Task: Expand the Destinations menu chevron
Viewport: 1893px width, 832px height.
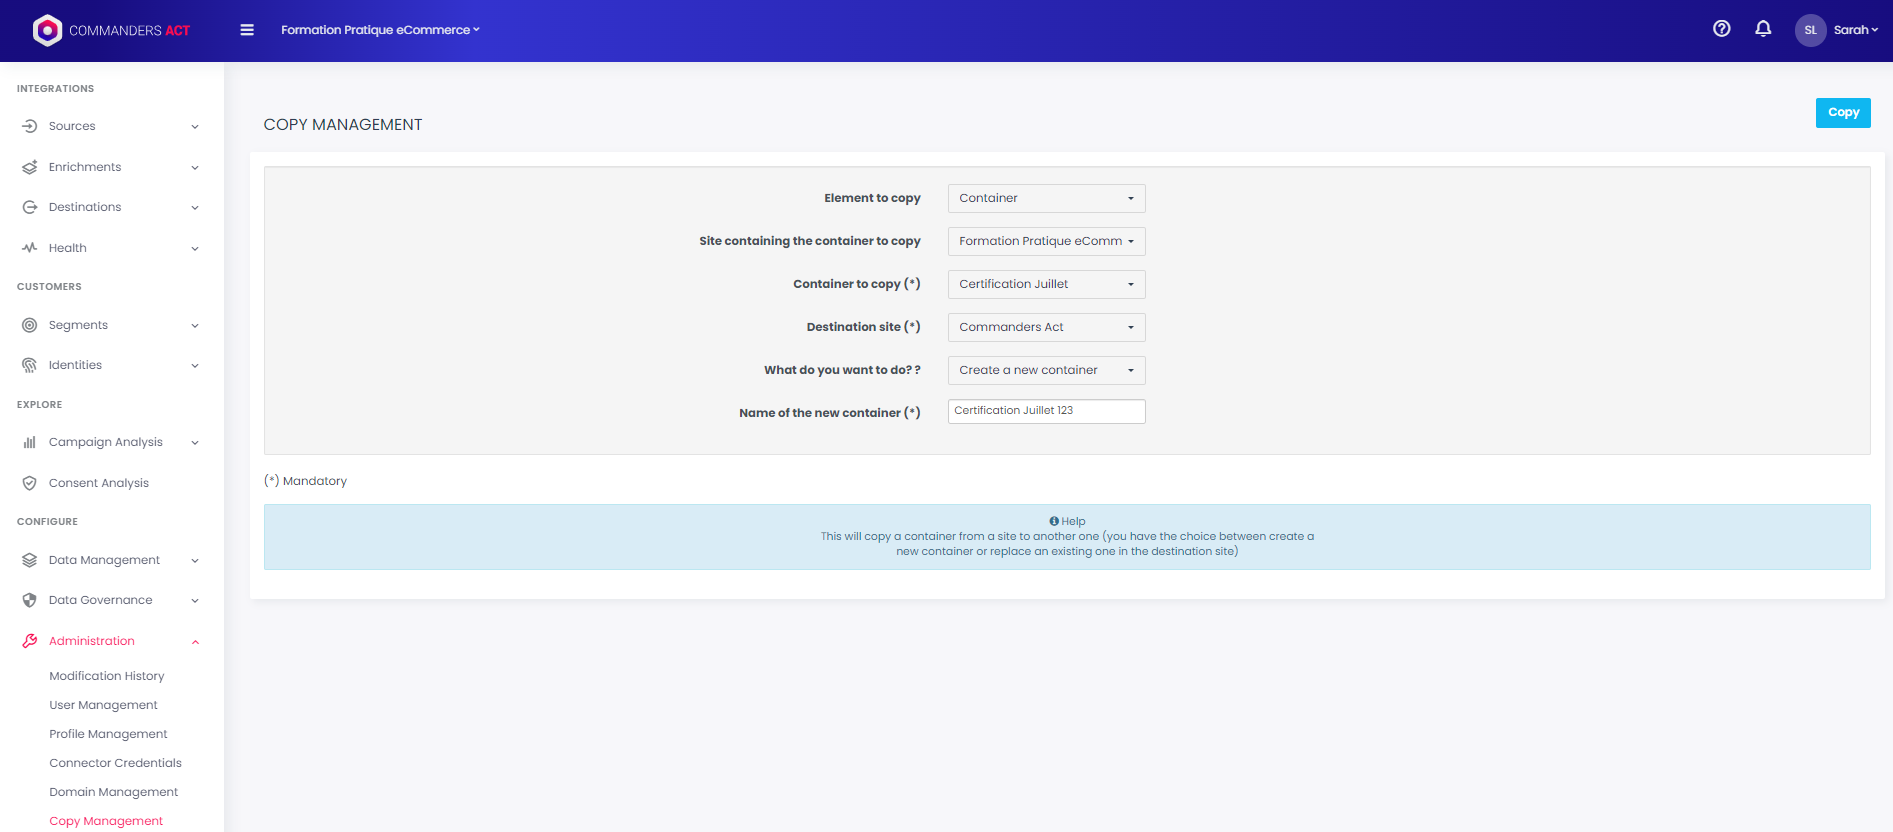Action: click(x=195, y=208)
